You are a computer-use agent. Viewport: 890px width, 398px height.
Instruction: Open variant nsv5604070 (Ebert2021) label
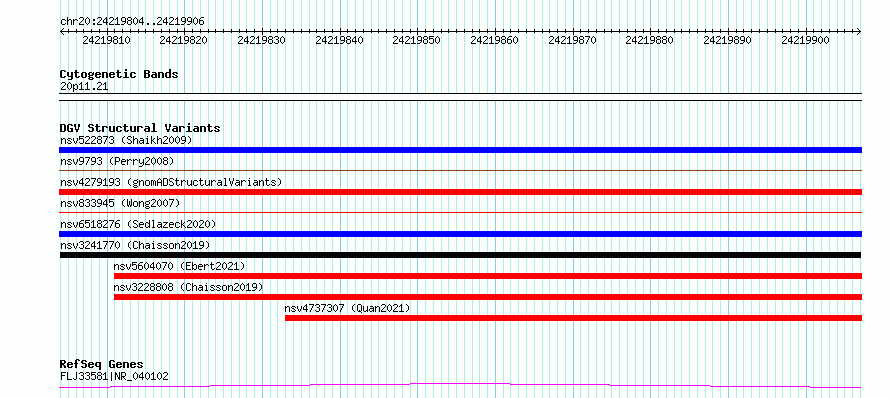click(x=179, y=266)
